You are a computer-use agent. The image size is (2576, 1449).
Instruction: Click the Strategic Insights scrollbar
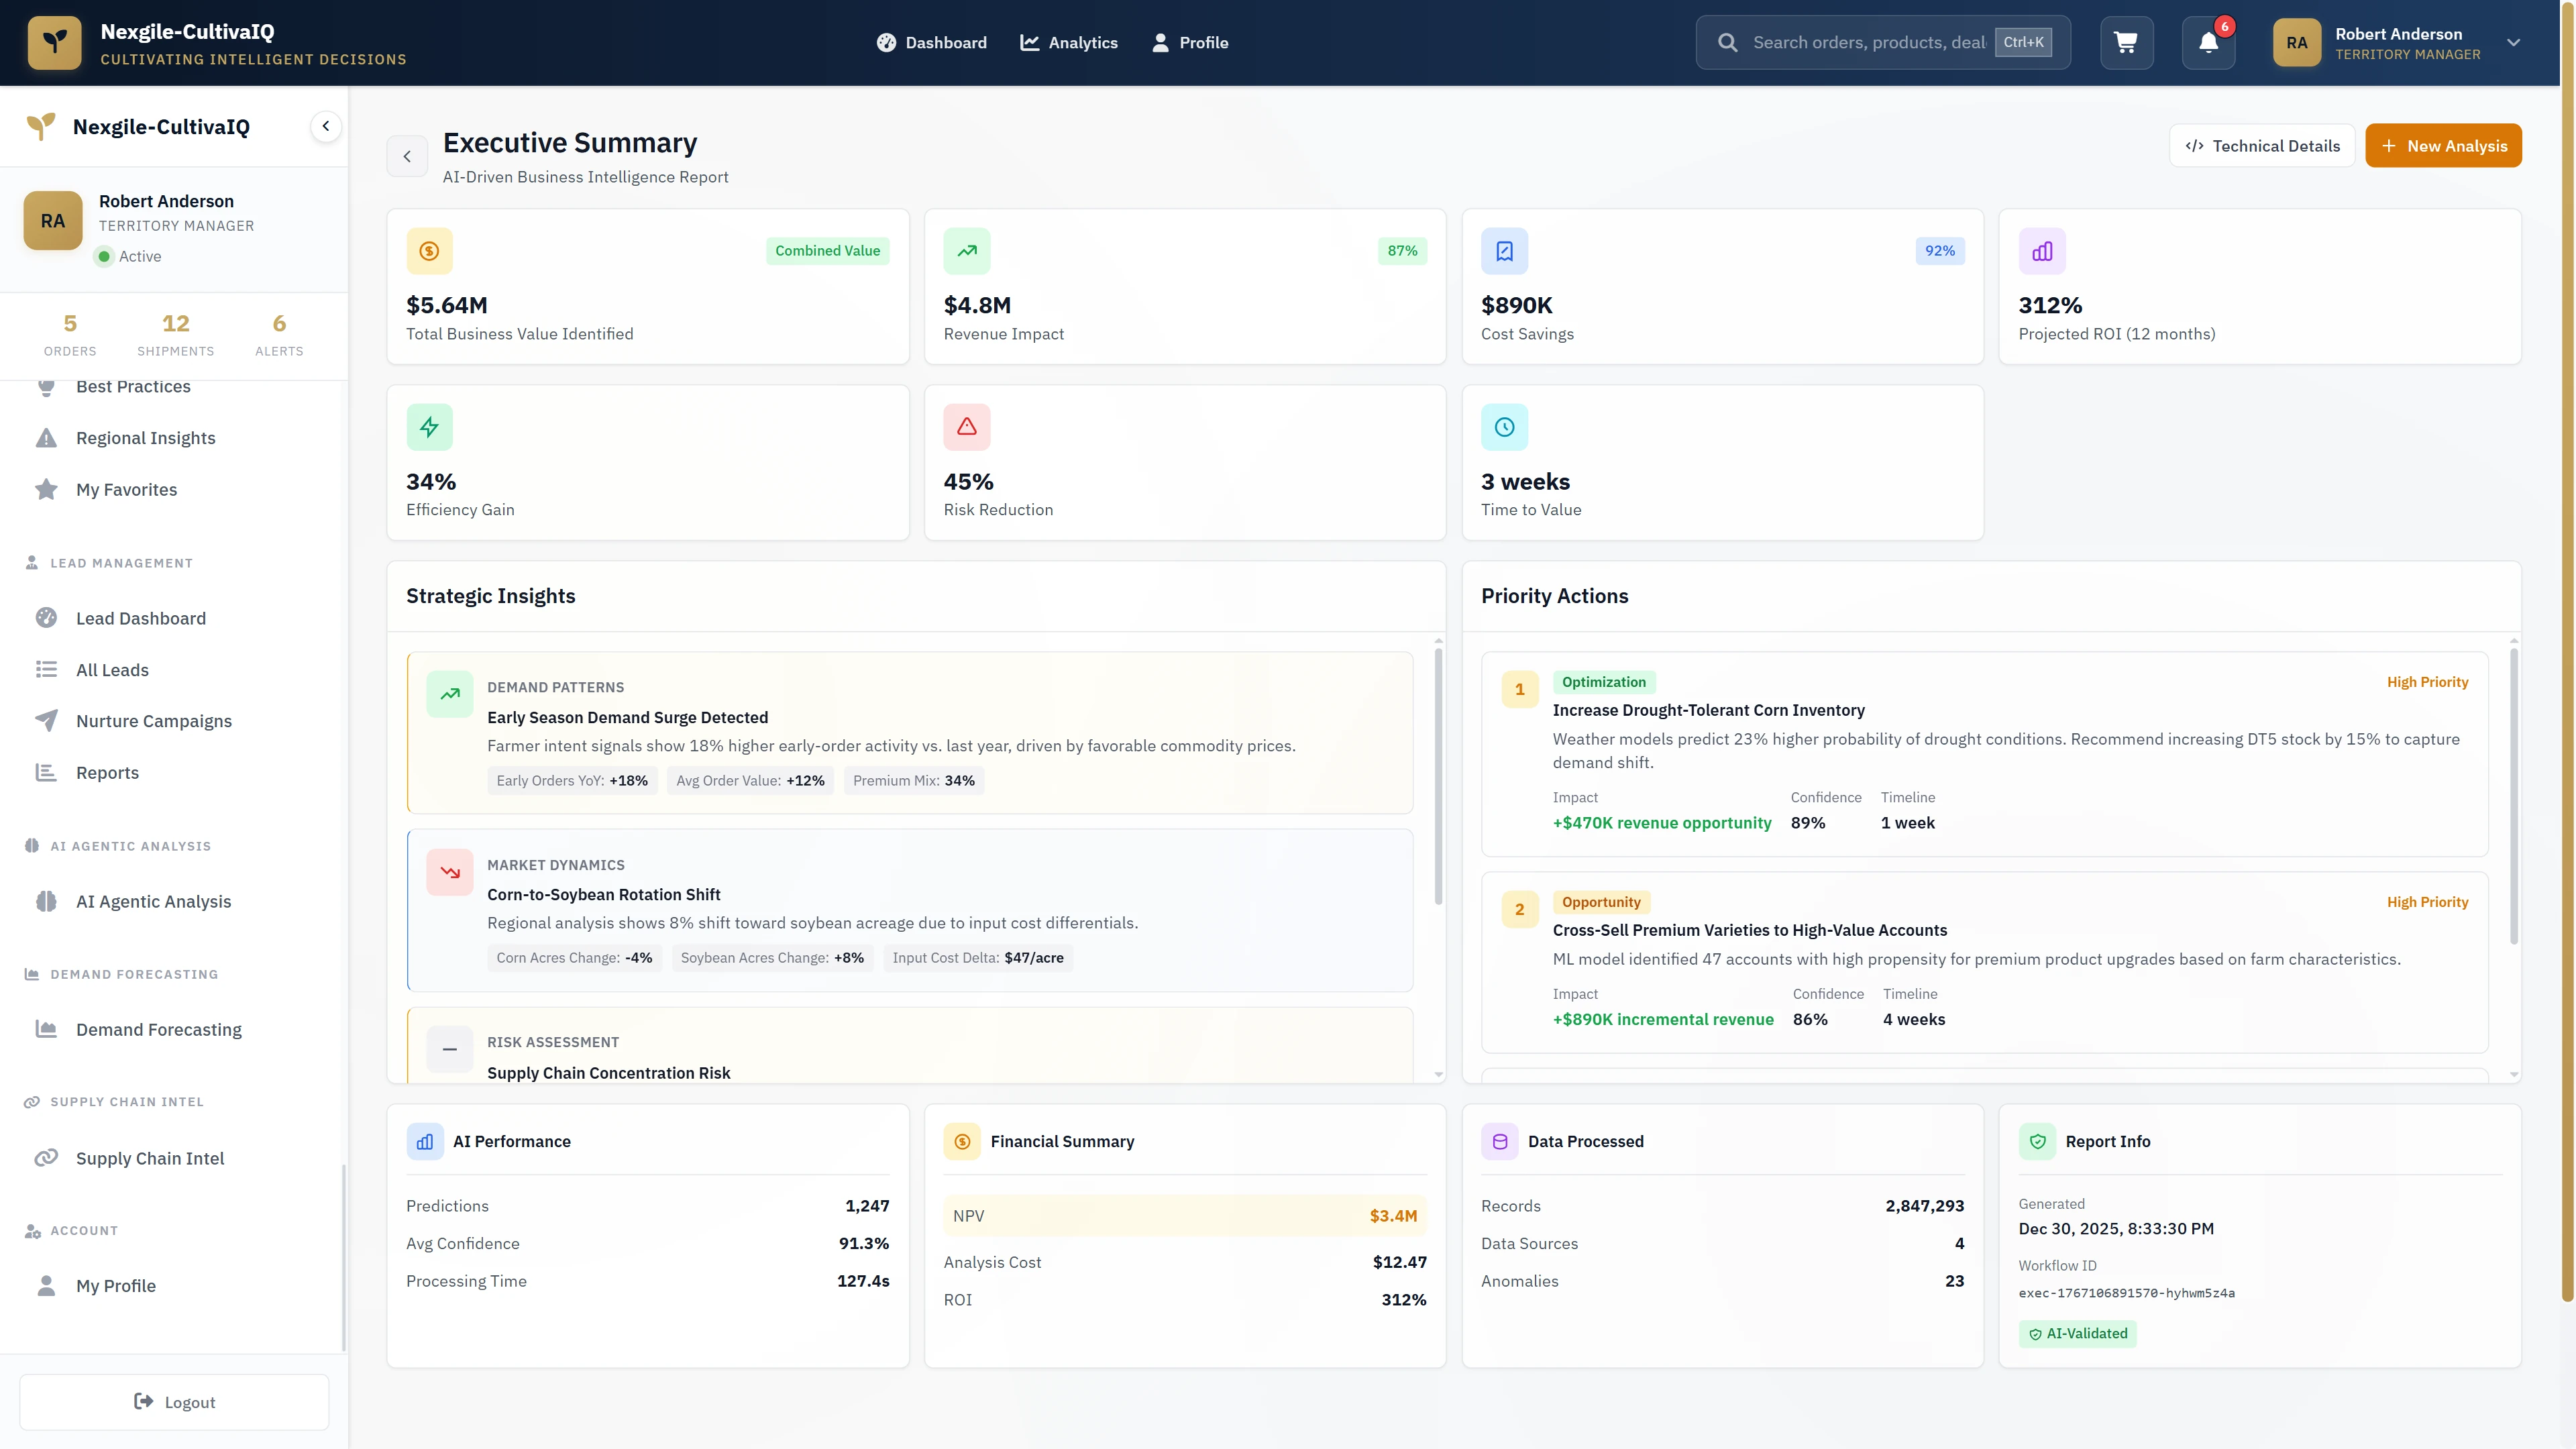coord(1438,775)
